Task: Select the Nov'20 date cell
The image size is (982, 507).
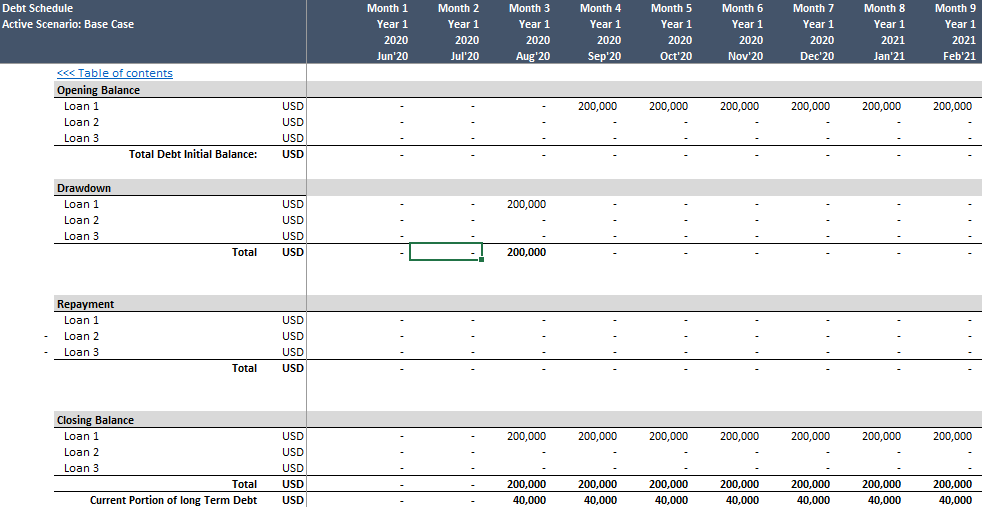Action: coord(747,56)
